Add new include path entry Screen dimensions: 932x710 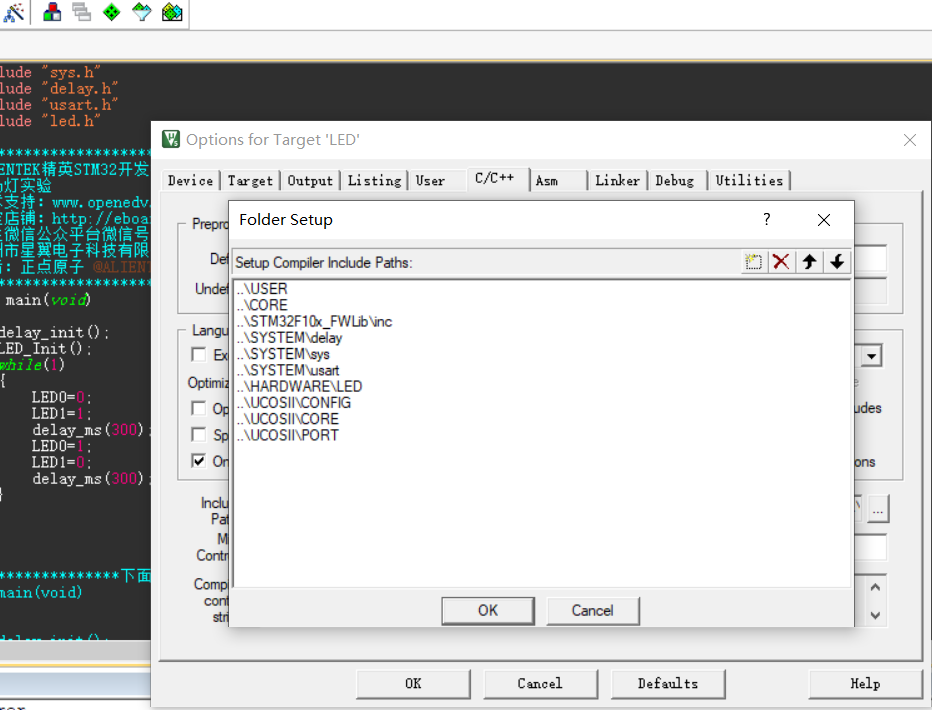coord(753,261)
